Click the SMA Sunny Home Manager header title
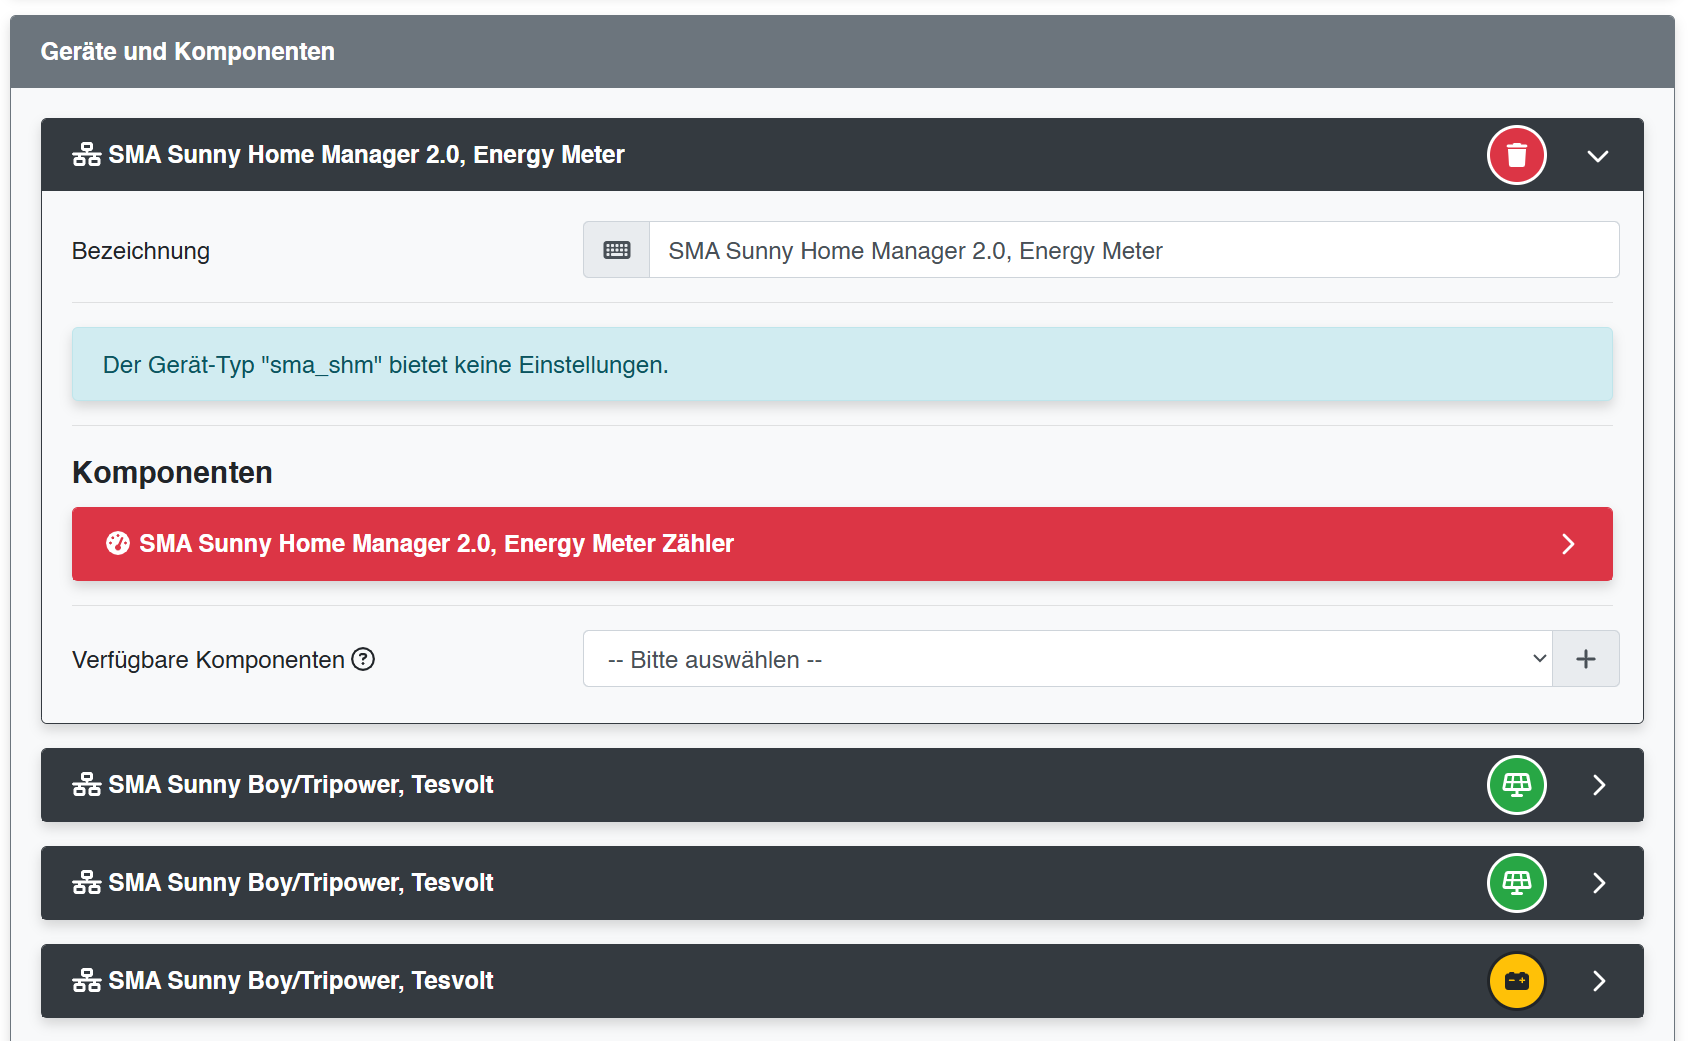Screen dimensions: 1708x1041 [x=366, y=155]
